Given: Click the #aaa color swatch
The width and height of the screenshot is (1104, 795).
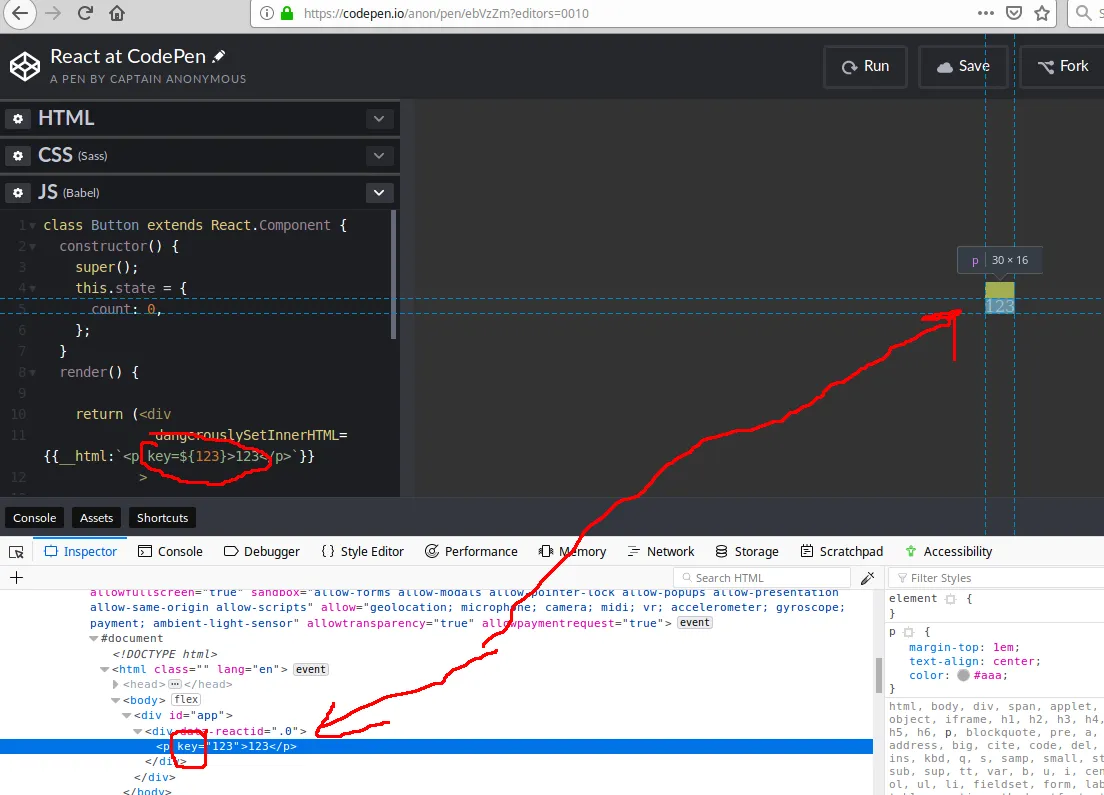Looking at the screenshot, I should (963, 675).
